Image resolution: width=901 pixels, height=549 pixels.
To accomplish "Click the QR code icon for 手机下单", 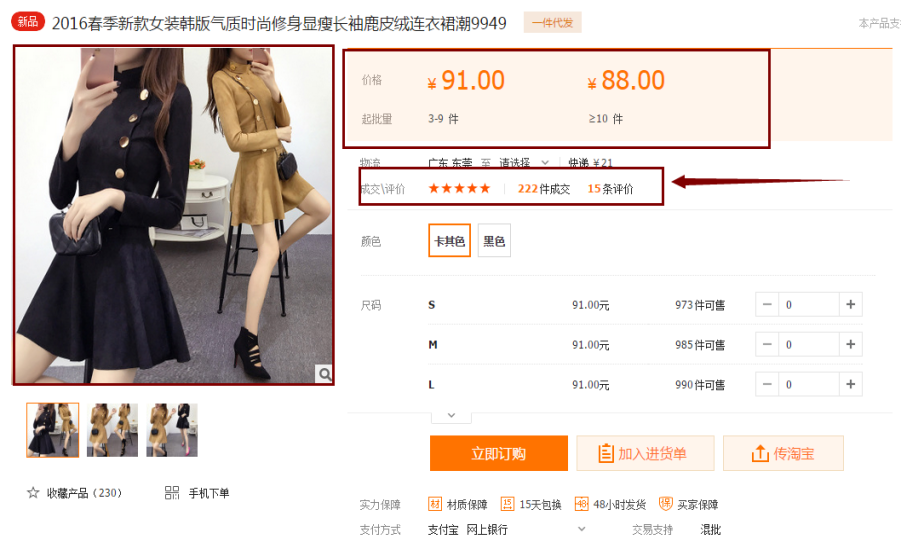I will pyautogui.click(x=171, y=493).
